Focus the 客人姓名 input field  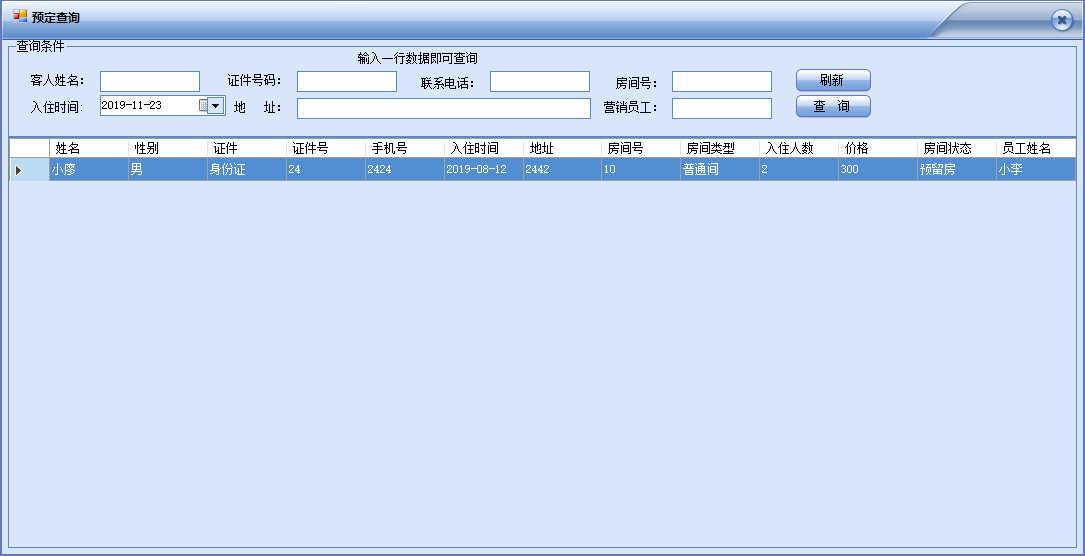pyautogui.click(x=150, y=81)
